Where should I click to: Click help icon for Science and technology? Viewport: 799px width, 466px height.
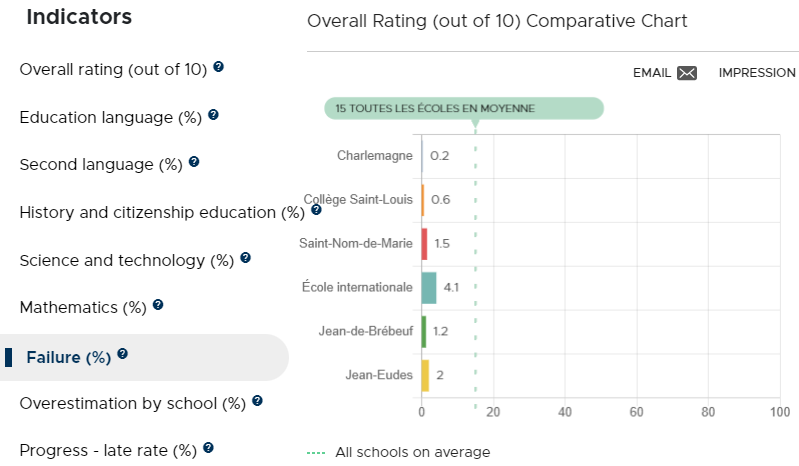245,258
